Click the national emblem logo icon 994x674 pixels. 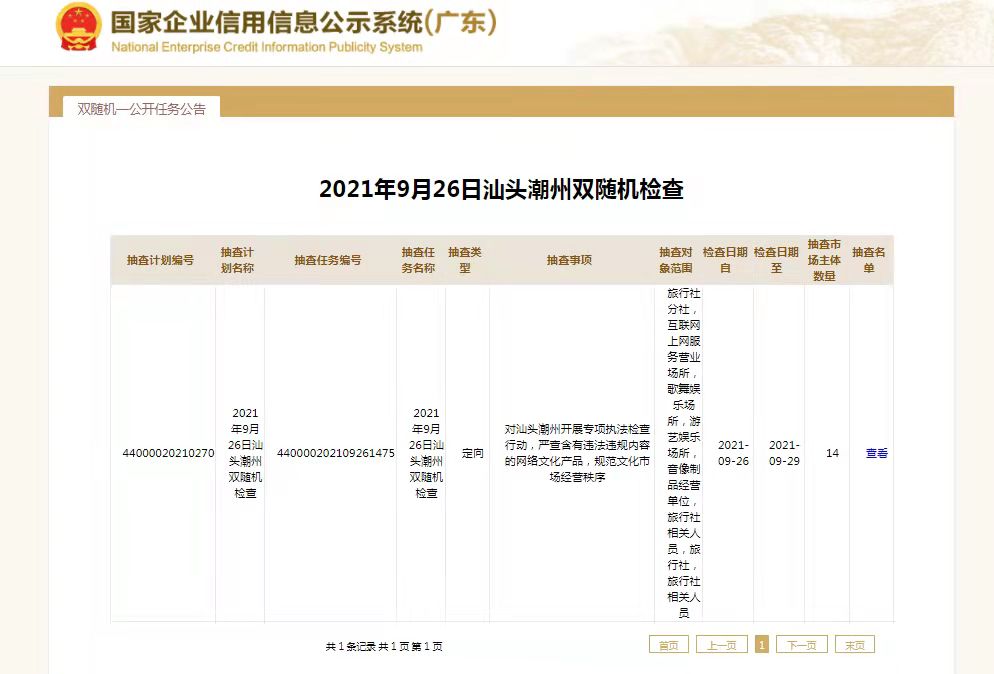[79, 27]
